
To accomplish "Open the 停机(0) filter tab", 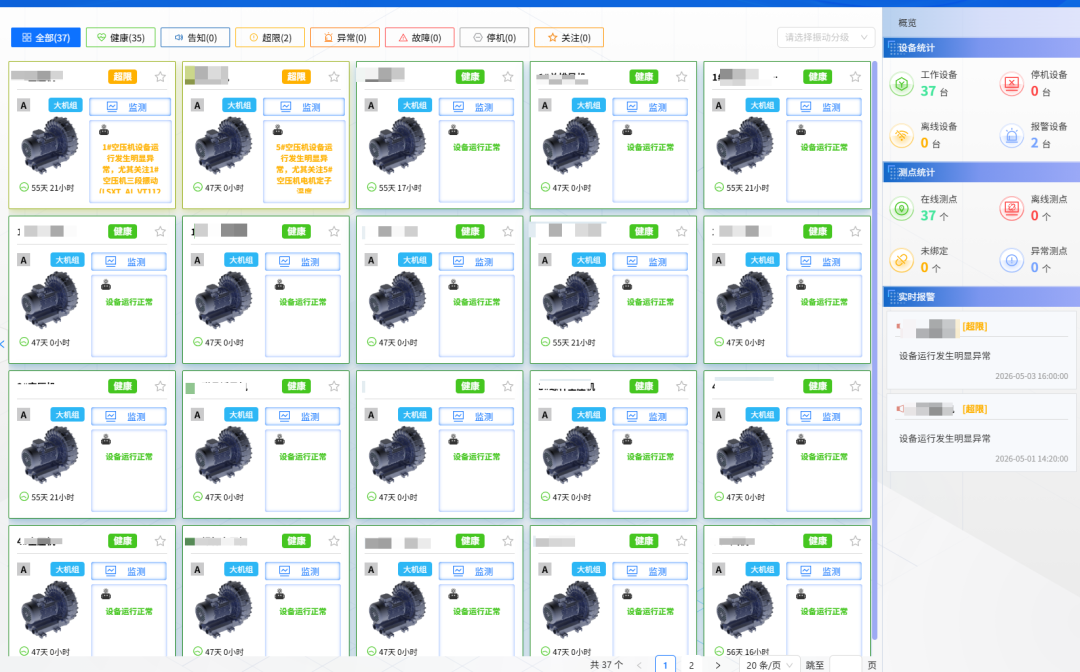I will click(494, 37).
